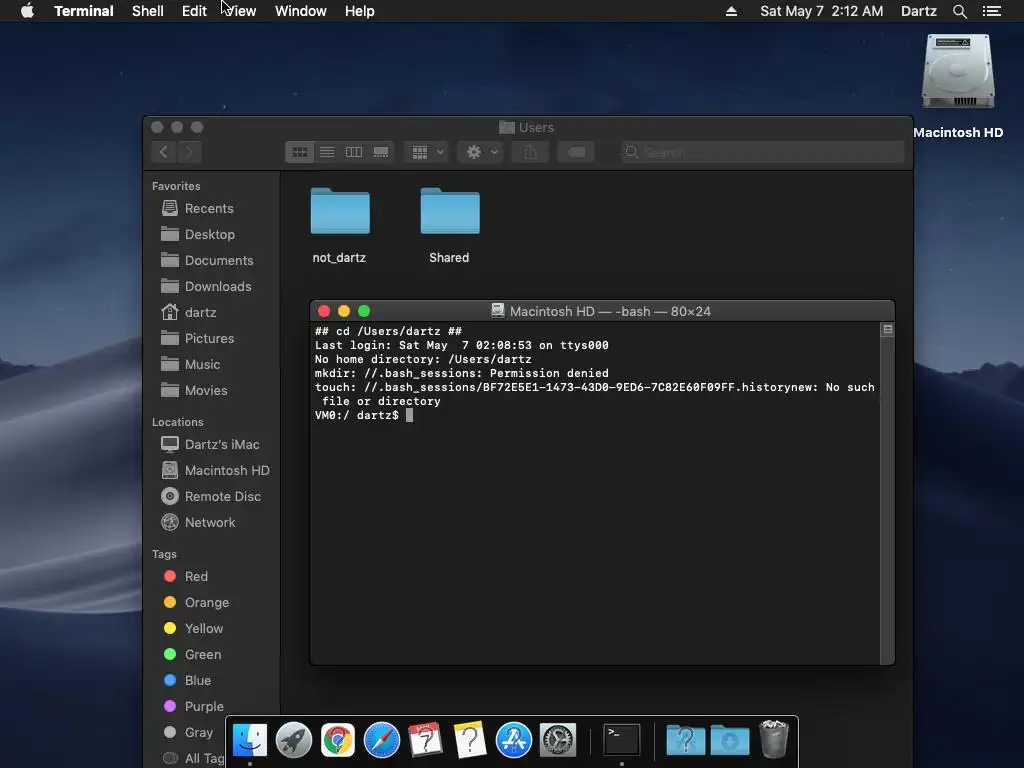1024x768 pixels.
Task: Open the Apple menu
Action: [x=27, y=11]
